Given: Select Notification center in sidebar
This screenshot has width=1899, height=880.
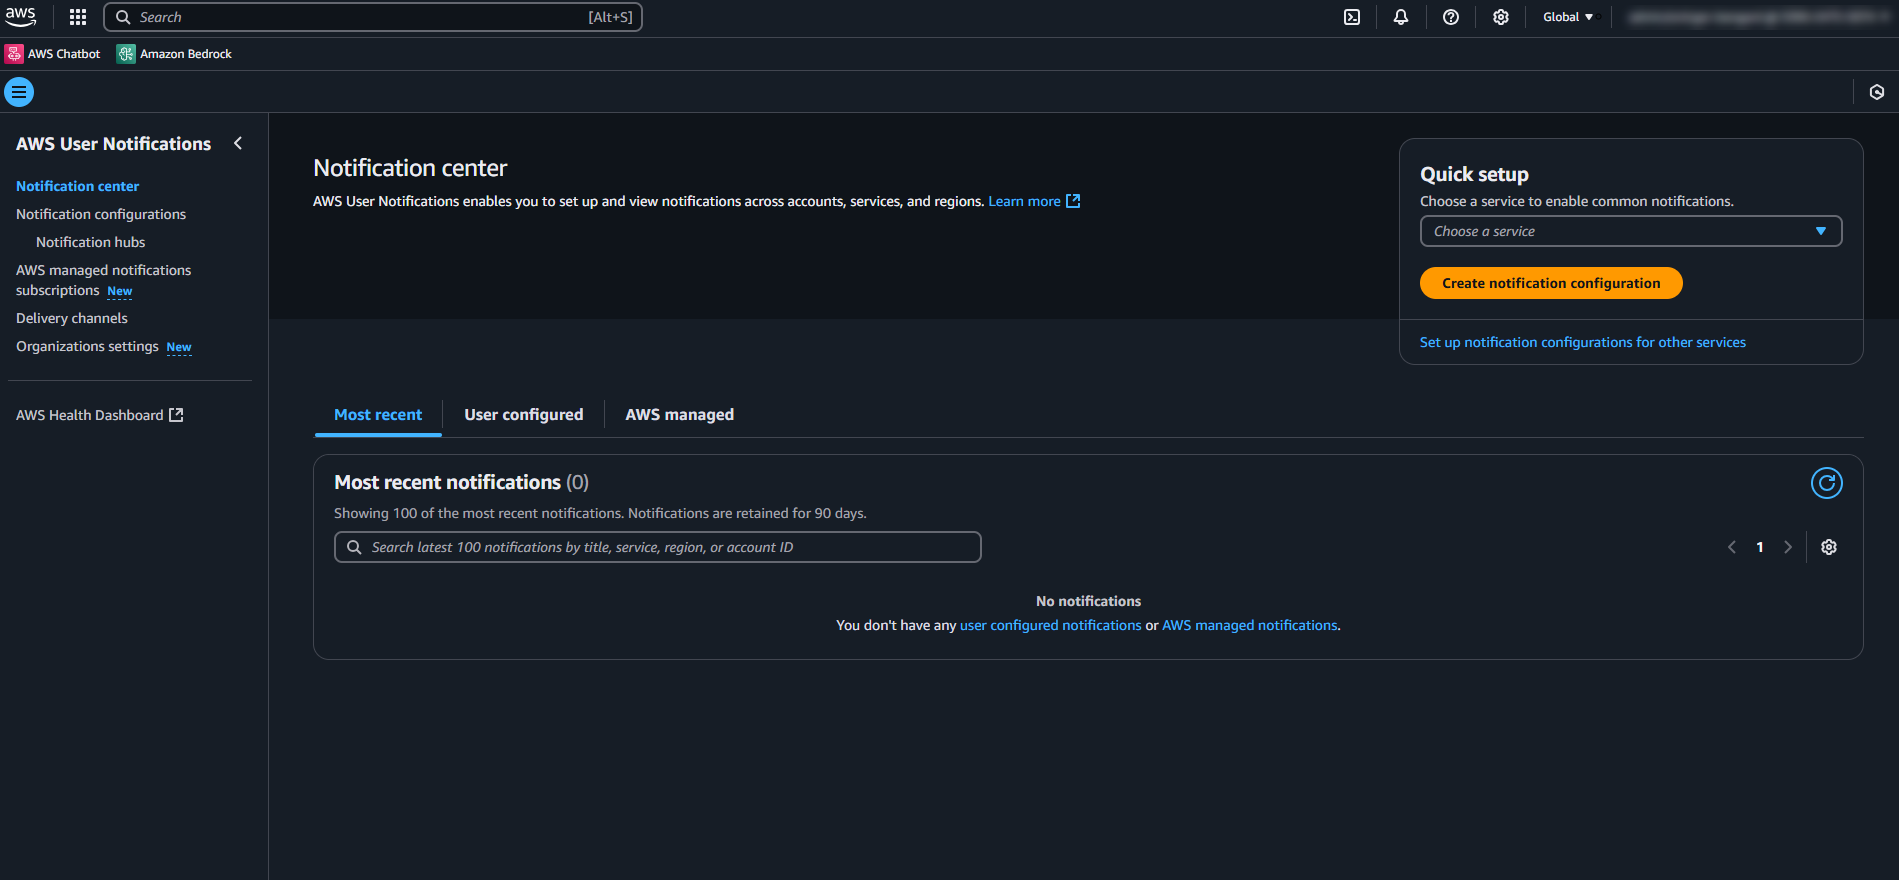Looking at the screenshot, I should [x=78, y=186].
